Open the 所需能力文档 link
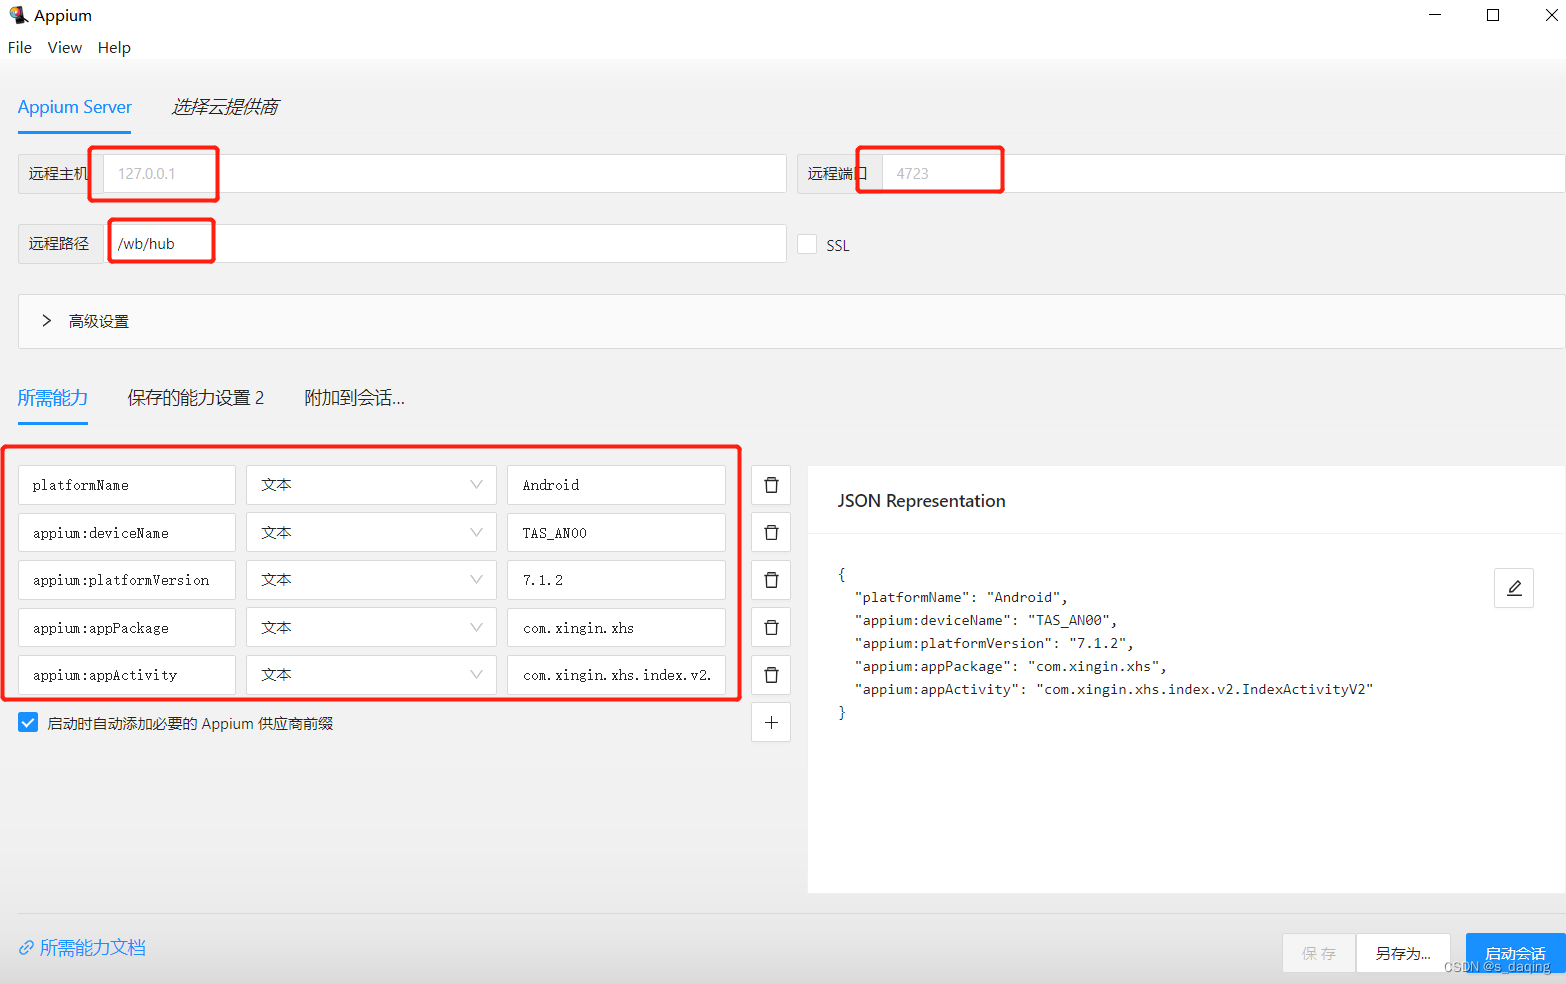Screen dimensions: 1566x984 [x=93, y=948]
